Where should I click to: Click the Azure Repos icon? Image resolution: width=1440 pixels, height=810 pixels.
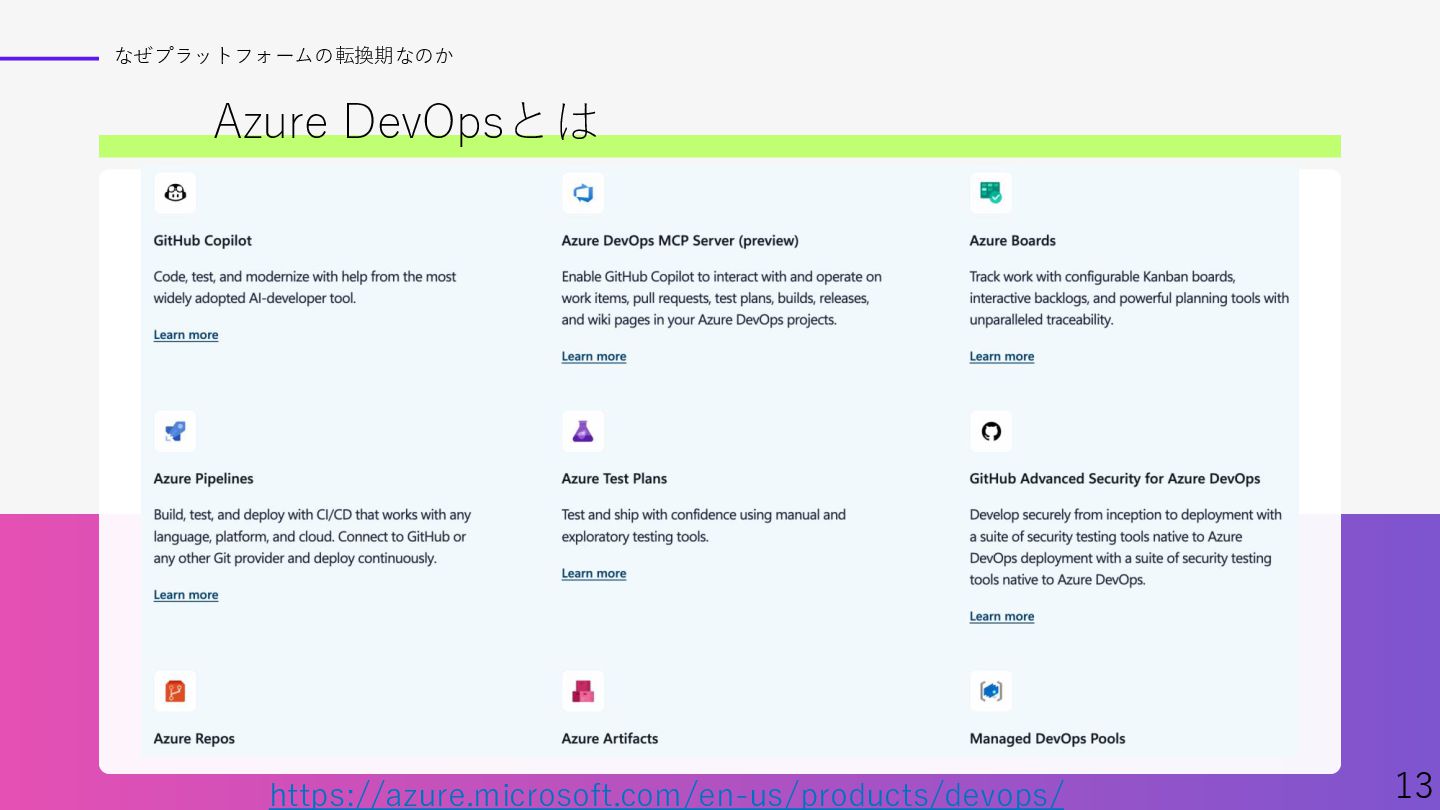175,691
